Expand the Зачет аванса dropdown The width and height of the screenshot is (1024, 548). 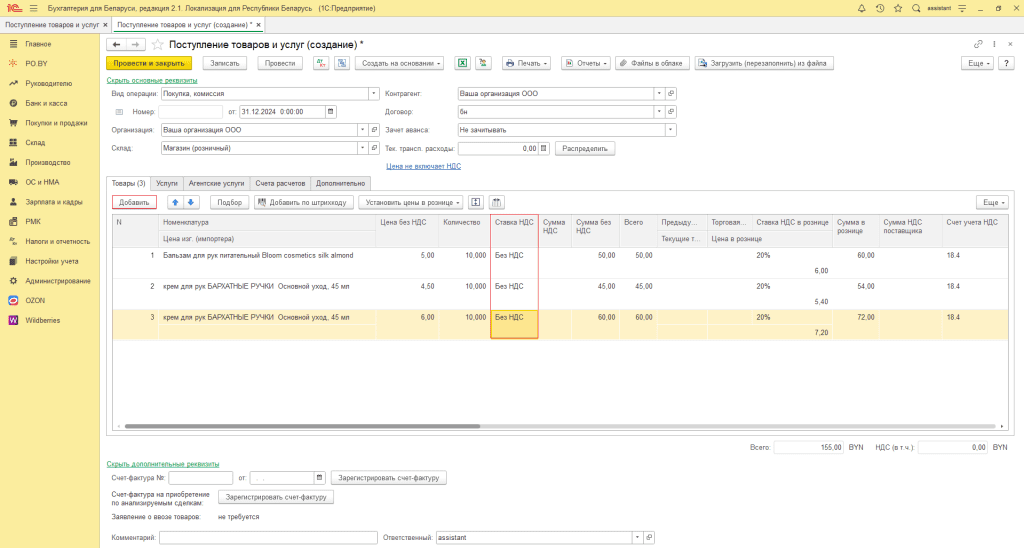(x=671, y=130)
